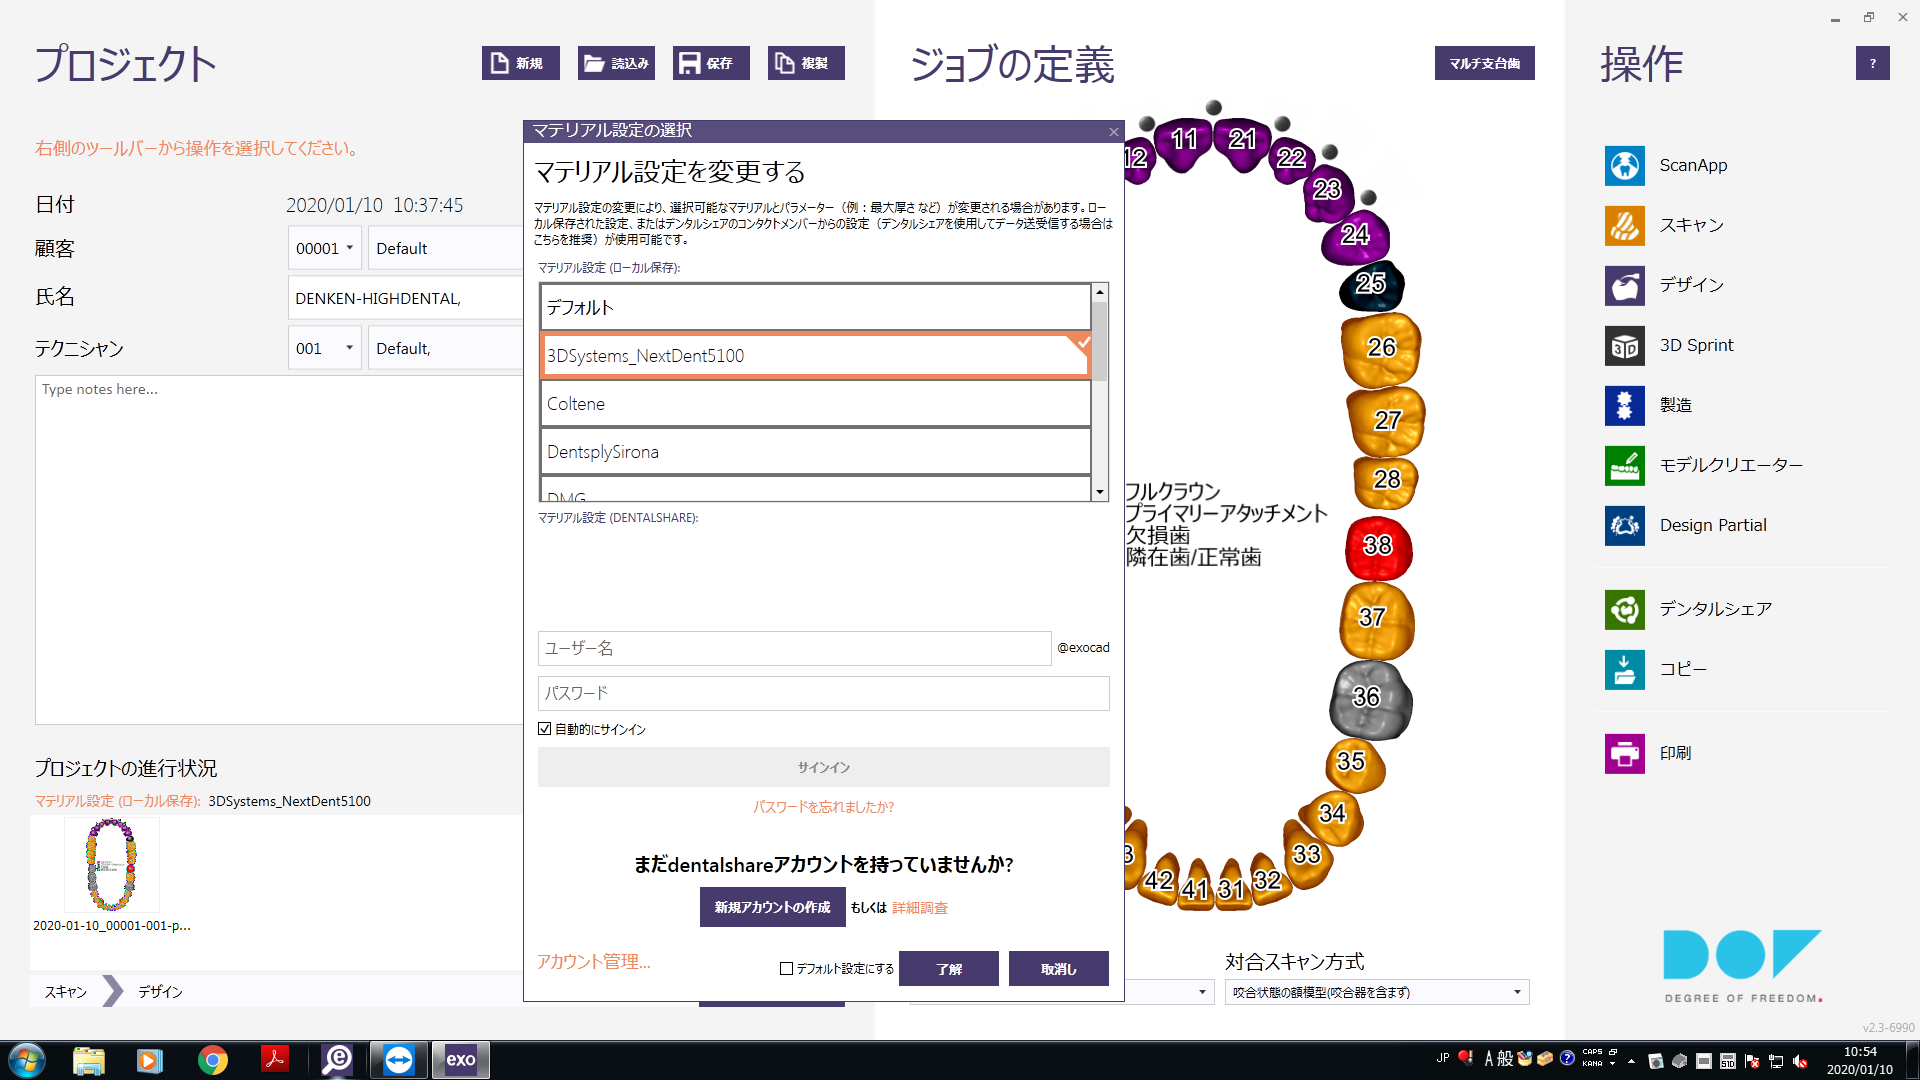Open the 顧客 00001 customer dropdown
Viewport: 1920px width, 1080px height.
click(x=324, y=248)
